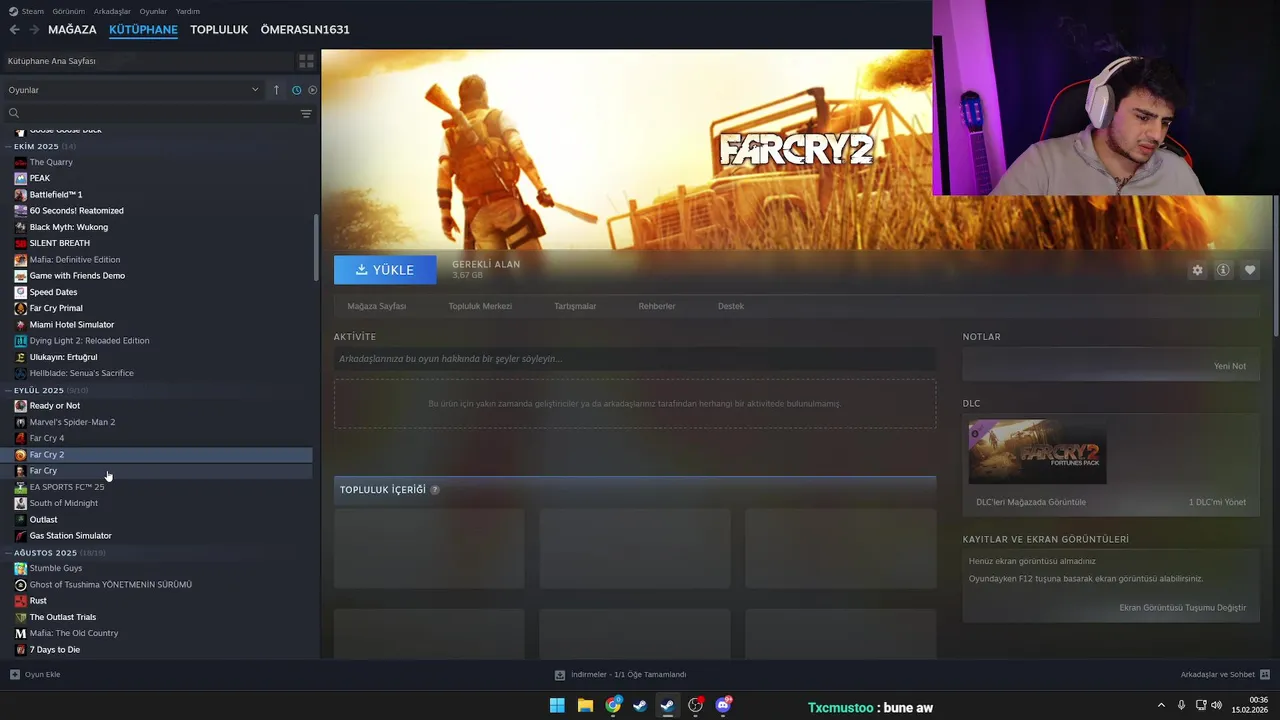Open advanced filter options icon
The width and height of the screenshot is (1280, 720).
(x=306, y=113)
